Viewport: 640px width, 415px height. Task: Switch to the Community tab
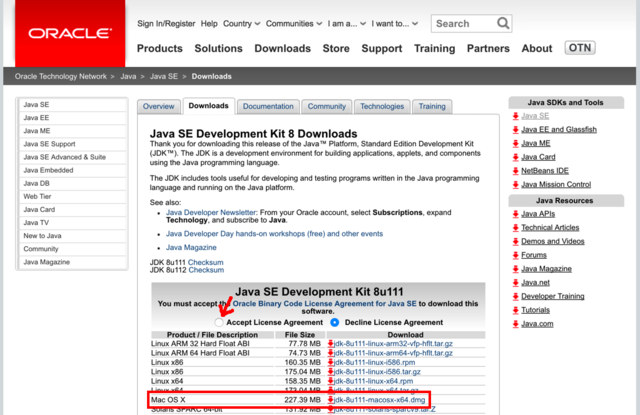pyautogui.click(x=327, y=107)
